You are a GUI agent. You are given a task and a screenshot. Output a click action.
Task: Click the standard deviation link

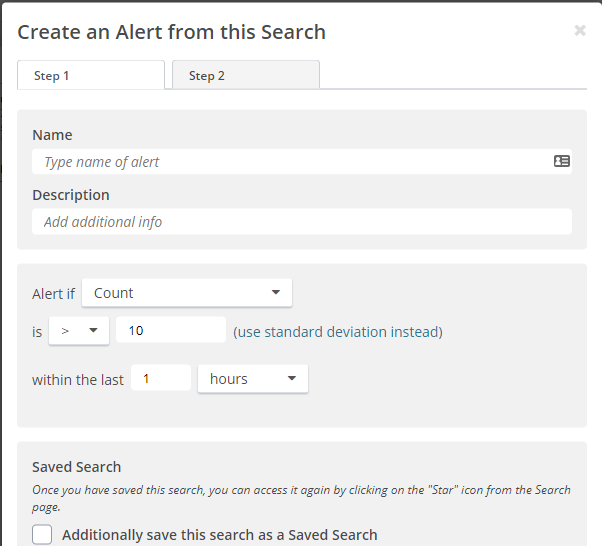338,331
